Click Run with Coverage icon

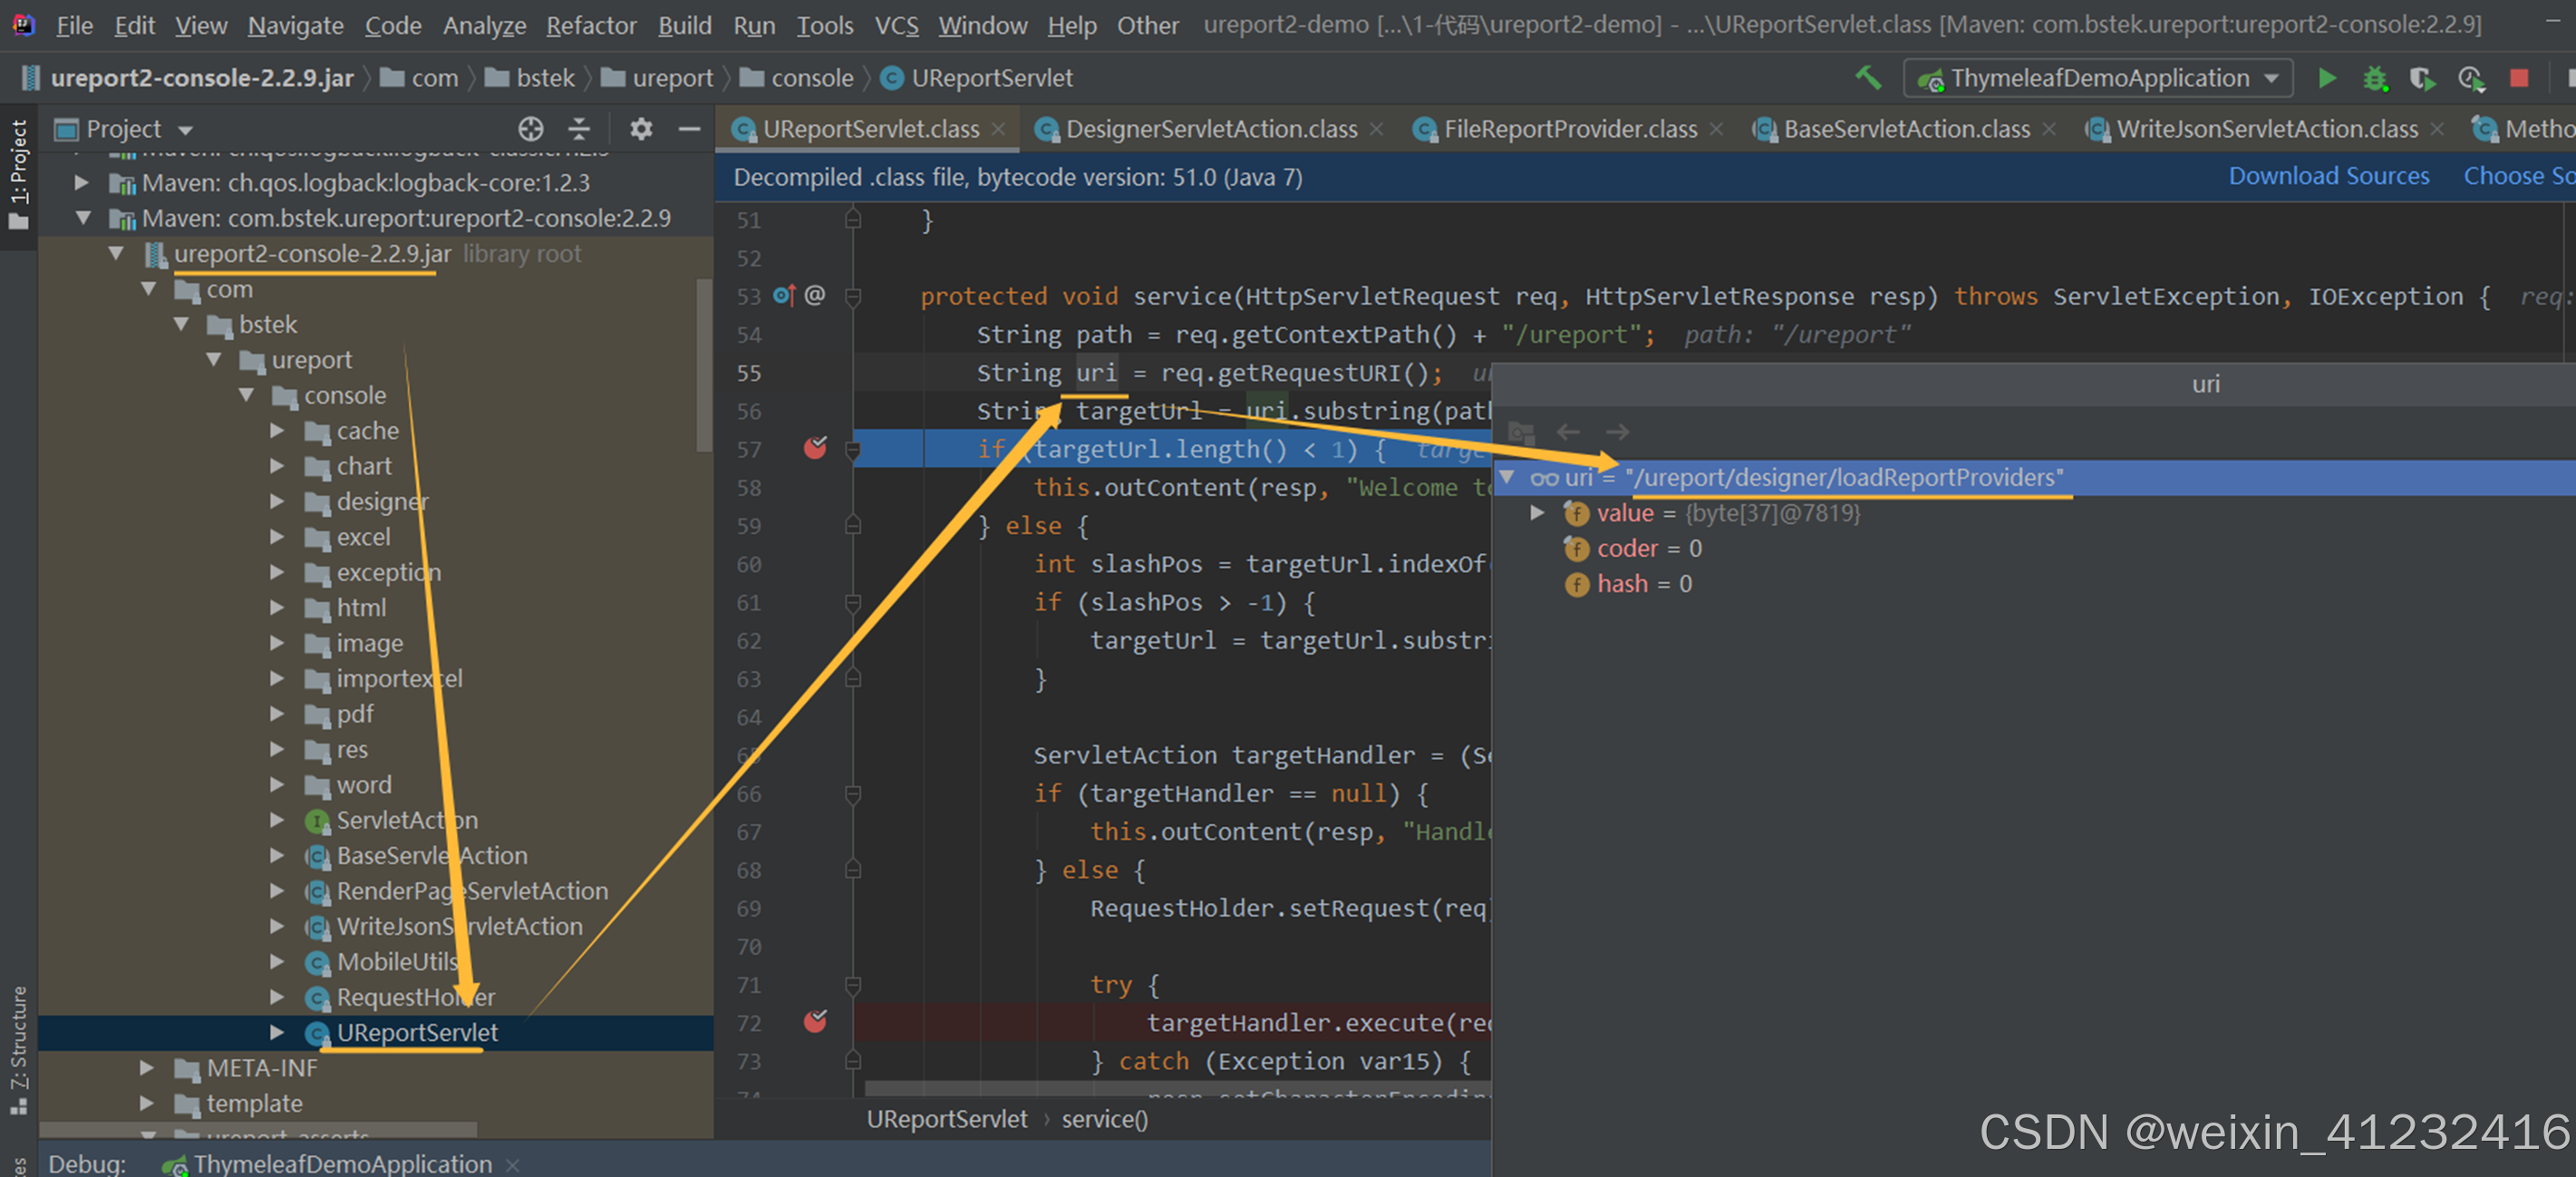(2421, 78)
